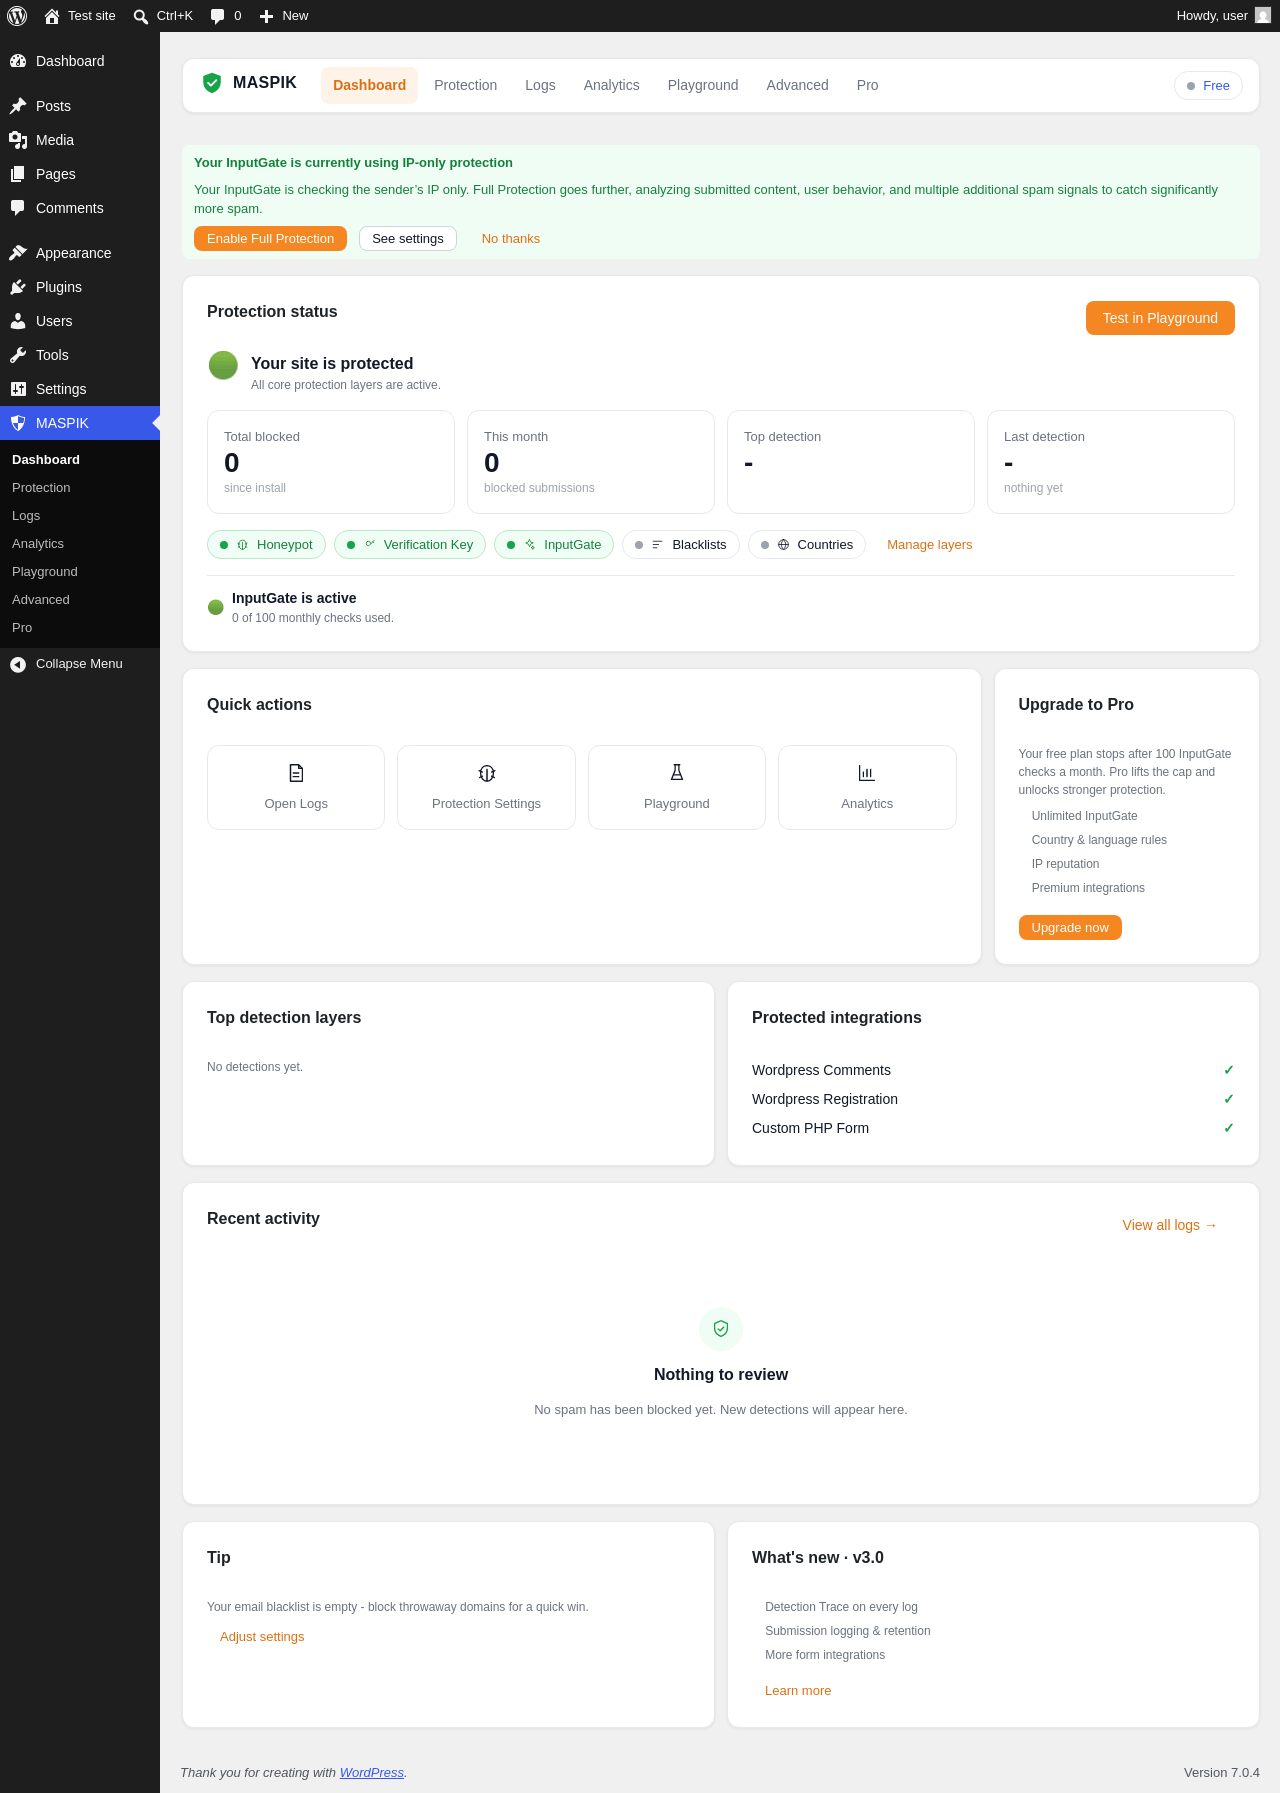The width and height of the screenshot is (1280, 1793).
Task: Click the Posts pin icon
Action: pyautogui.click(x=18, y=106)
